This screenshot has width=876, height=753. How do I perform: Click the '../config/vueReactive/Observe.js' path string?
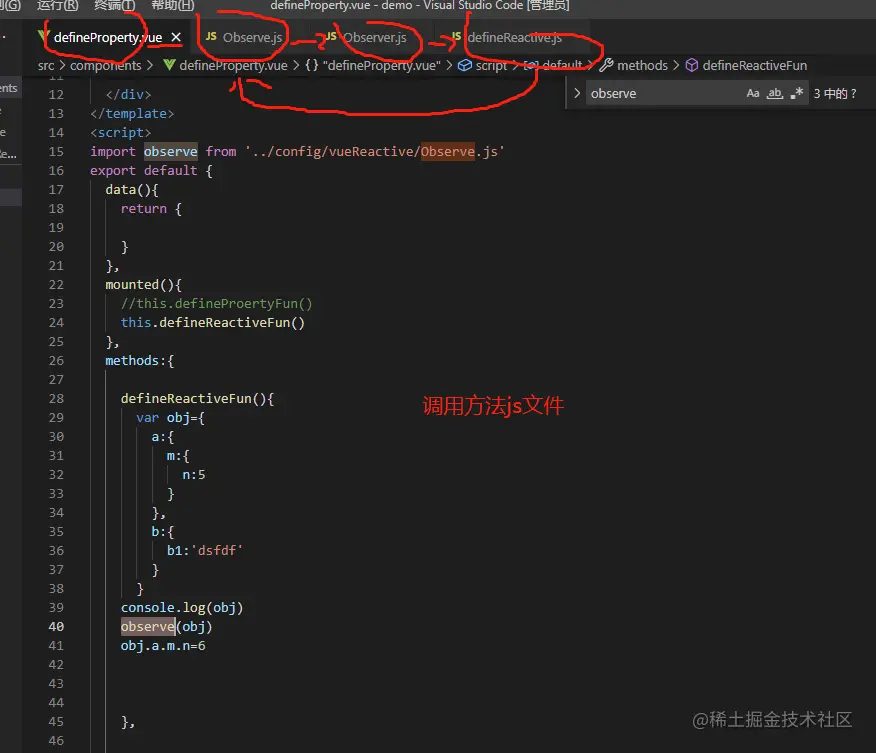(x=374, y=151)
